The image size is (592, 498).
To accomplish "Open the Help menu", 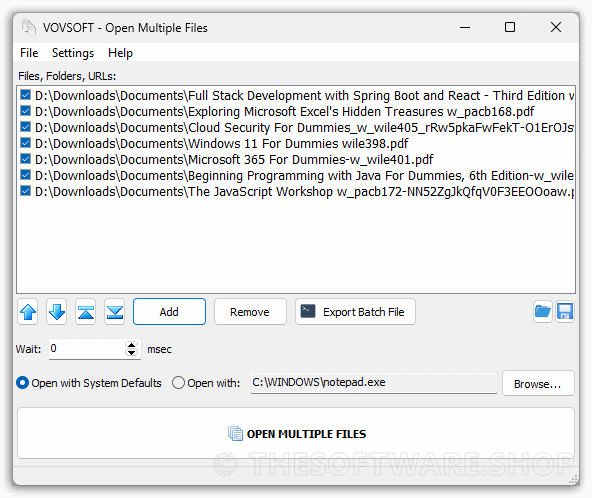I will pyautogui.click(x=120, y=53).
